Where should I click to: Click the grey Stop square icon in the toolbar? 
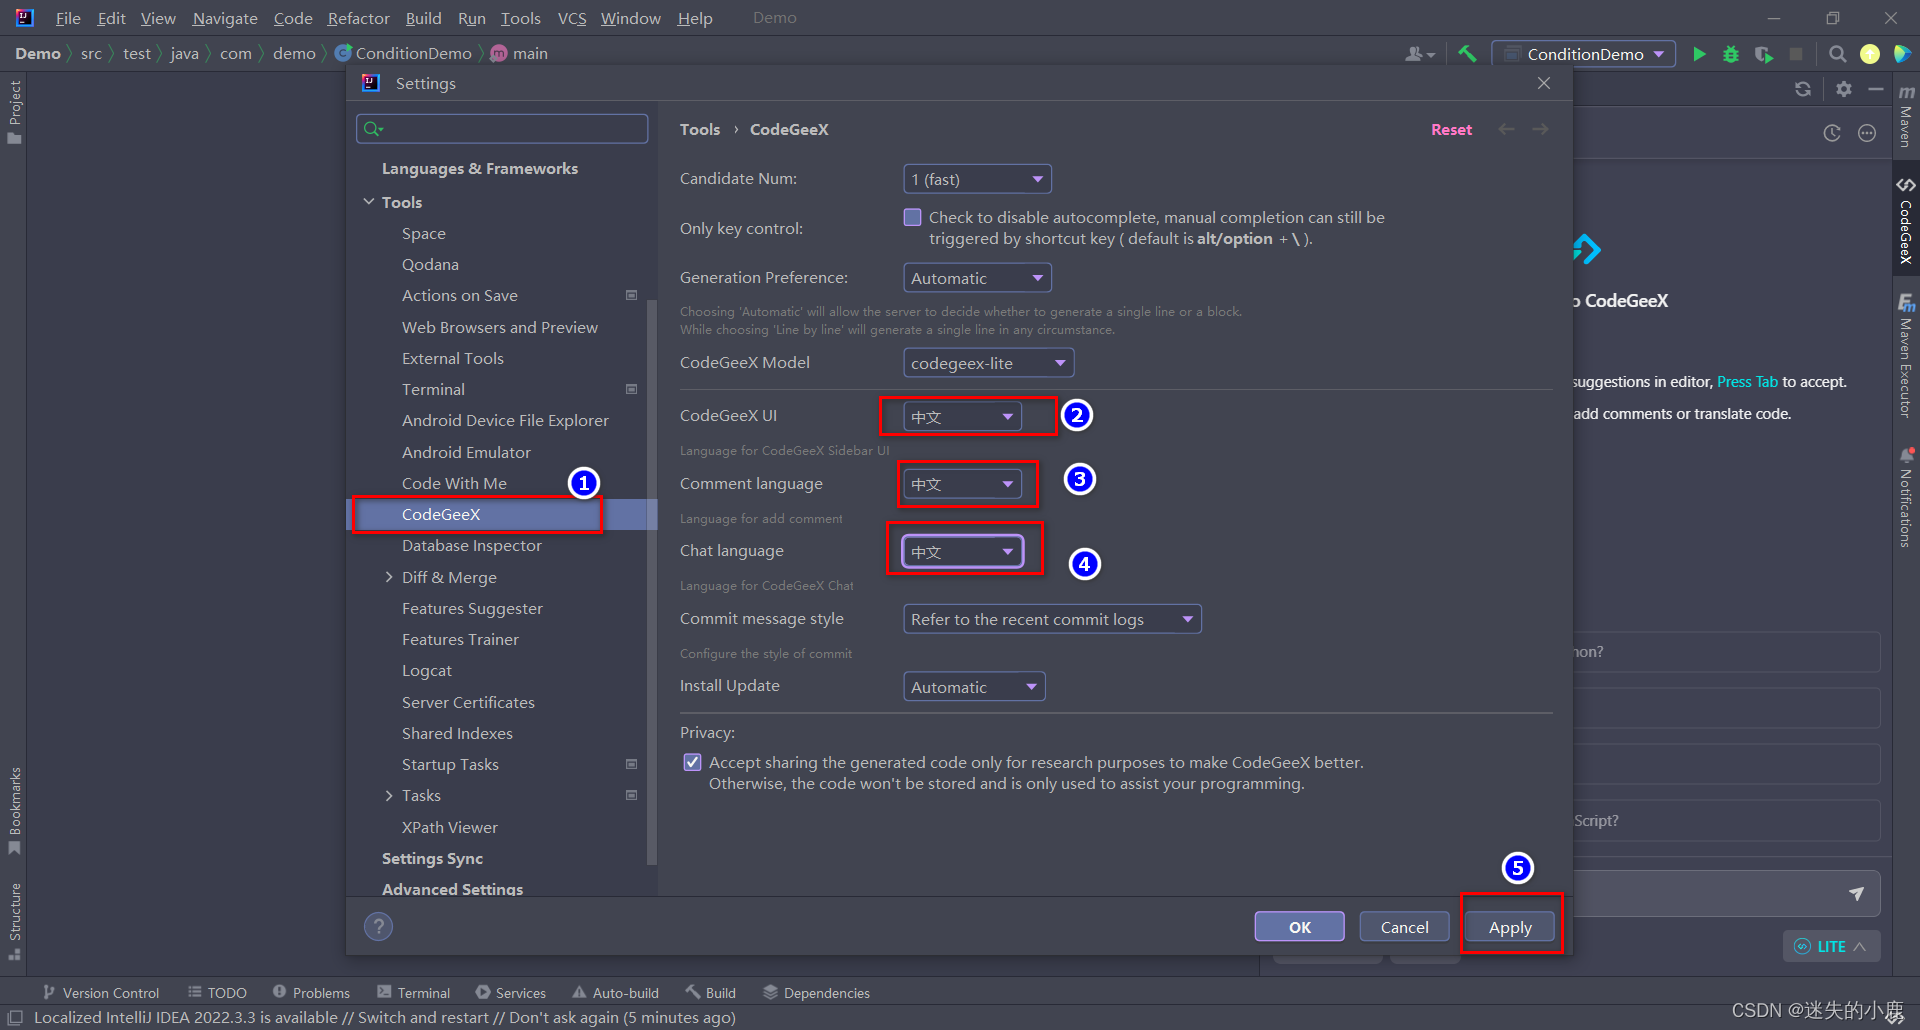[x=1796, y=54]
